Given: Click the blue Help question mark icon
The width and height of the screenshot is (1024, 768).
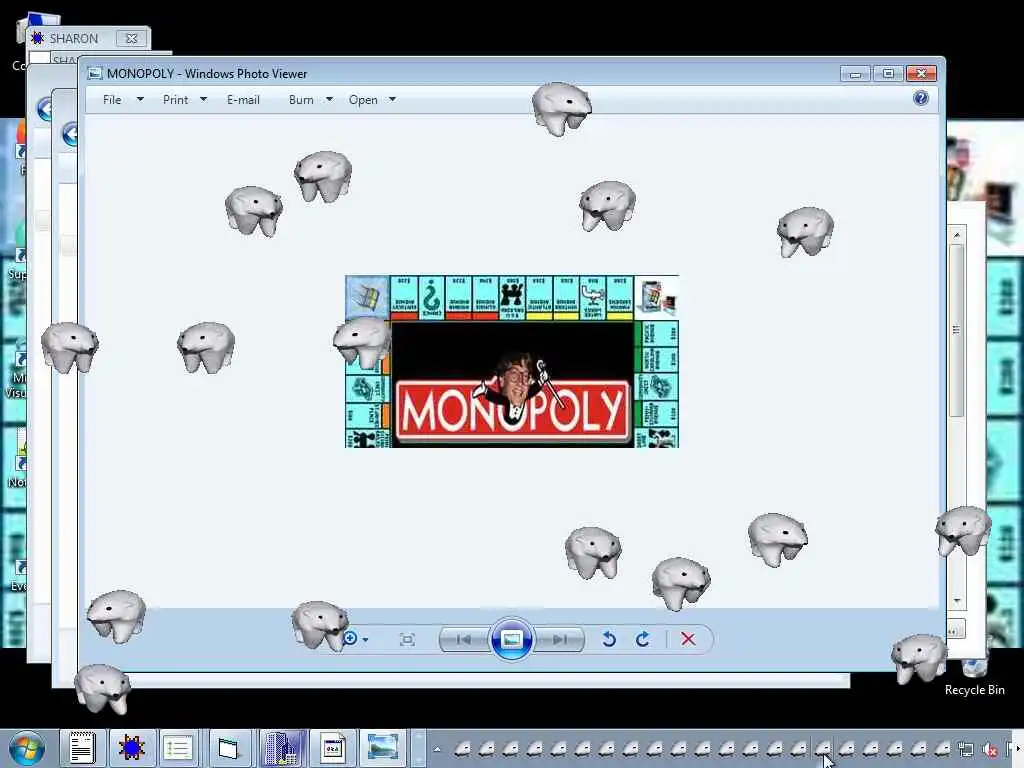Looking at the screenshot, I should 921,98.
